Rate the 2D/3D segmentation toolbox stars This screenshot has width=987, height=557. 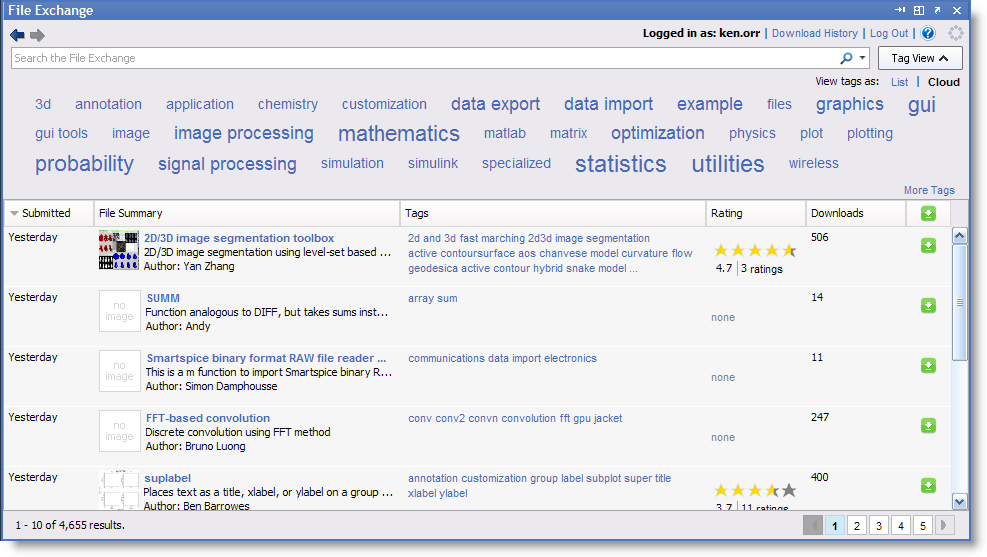(754, 250)
